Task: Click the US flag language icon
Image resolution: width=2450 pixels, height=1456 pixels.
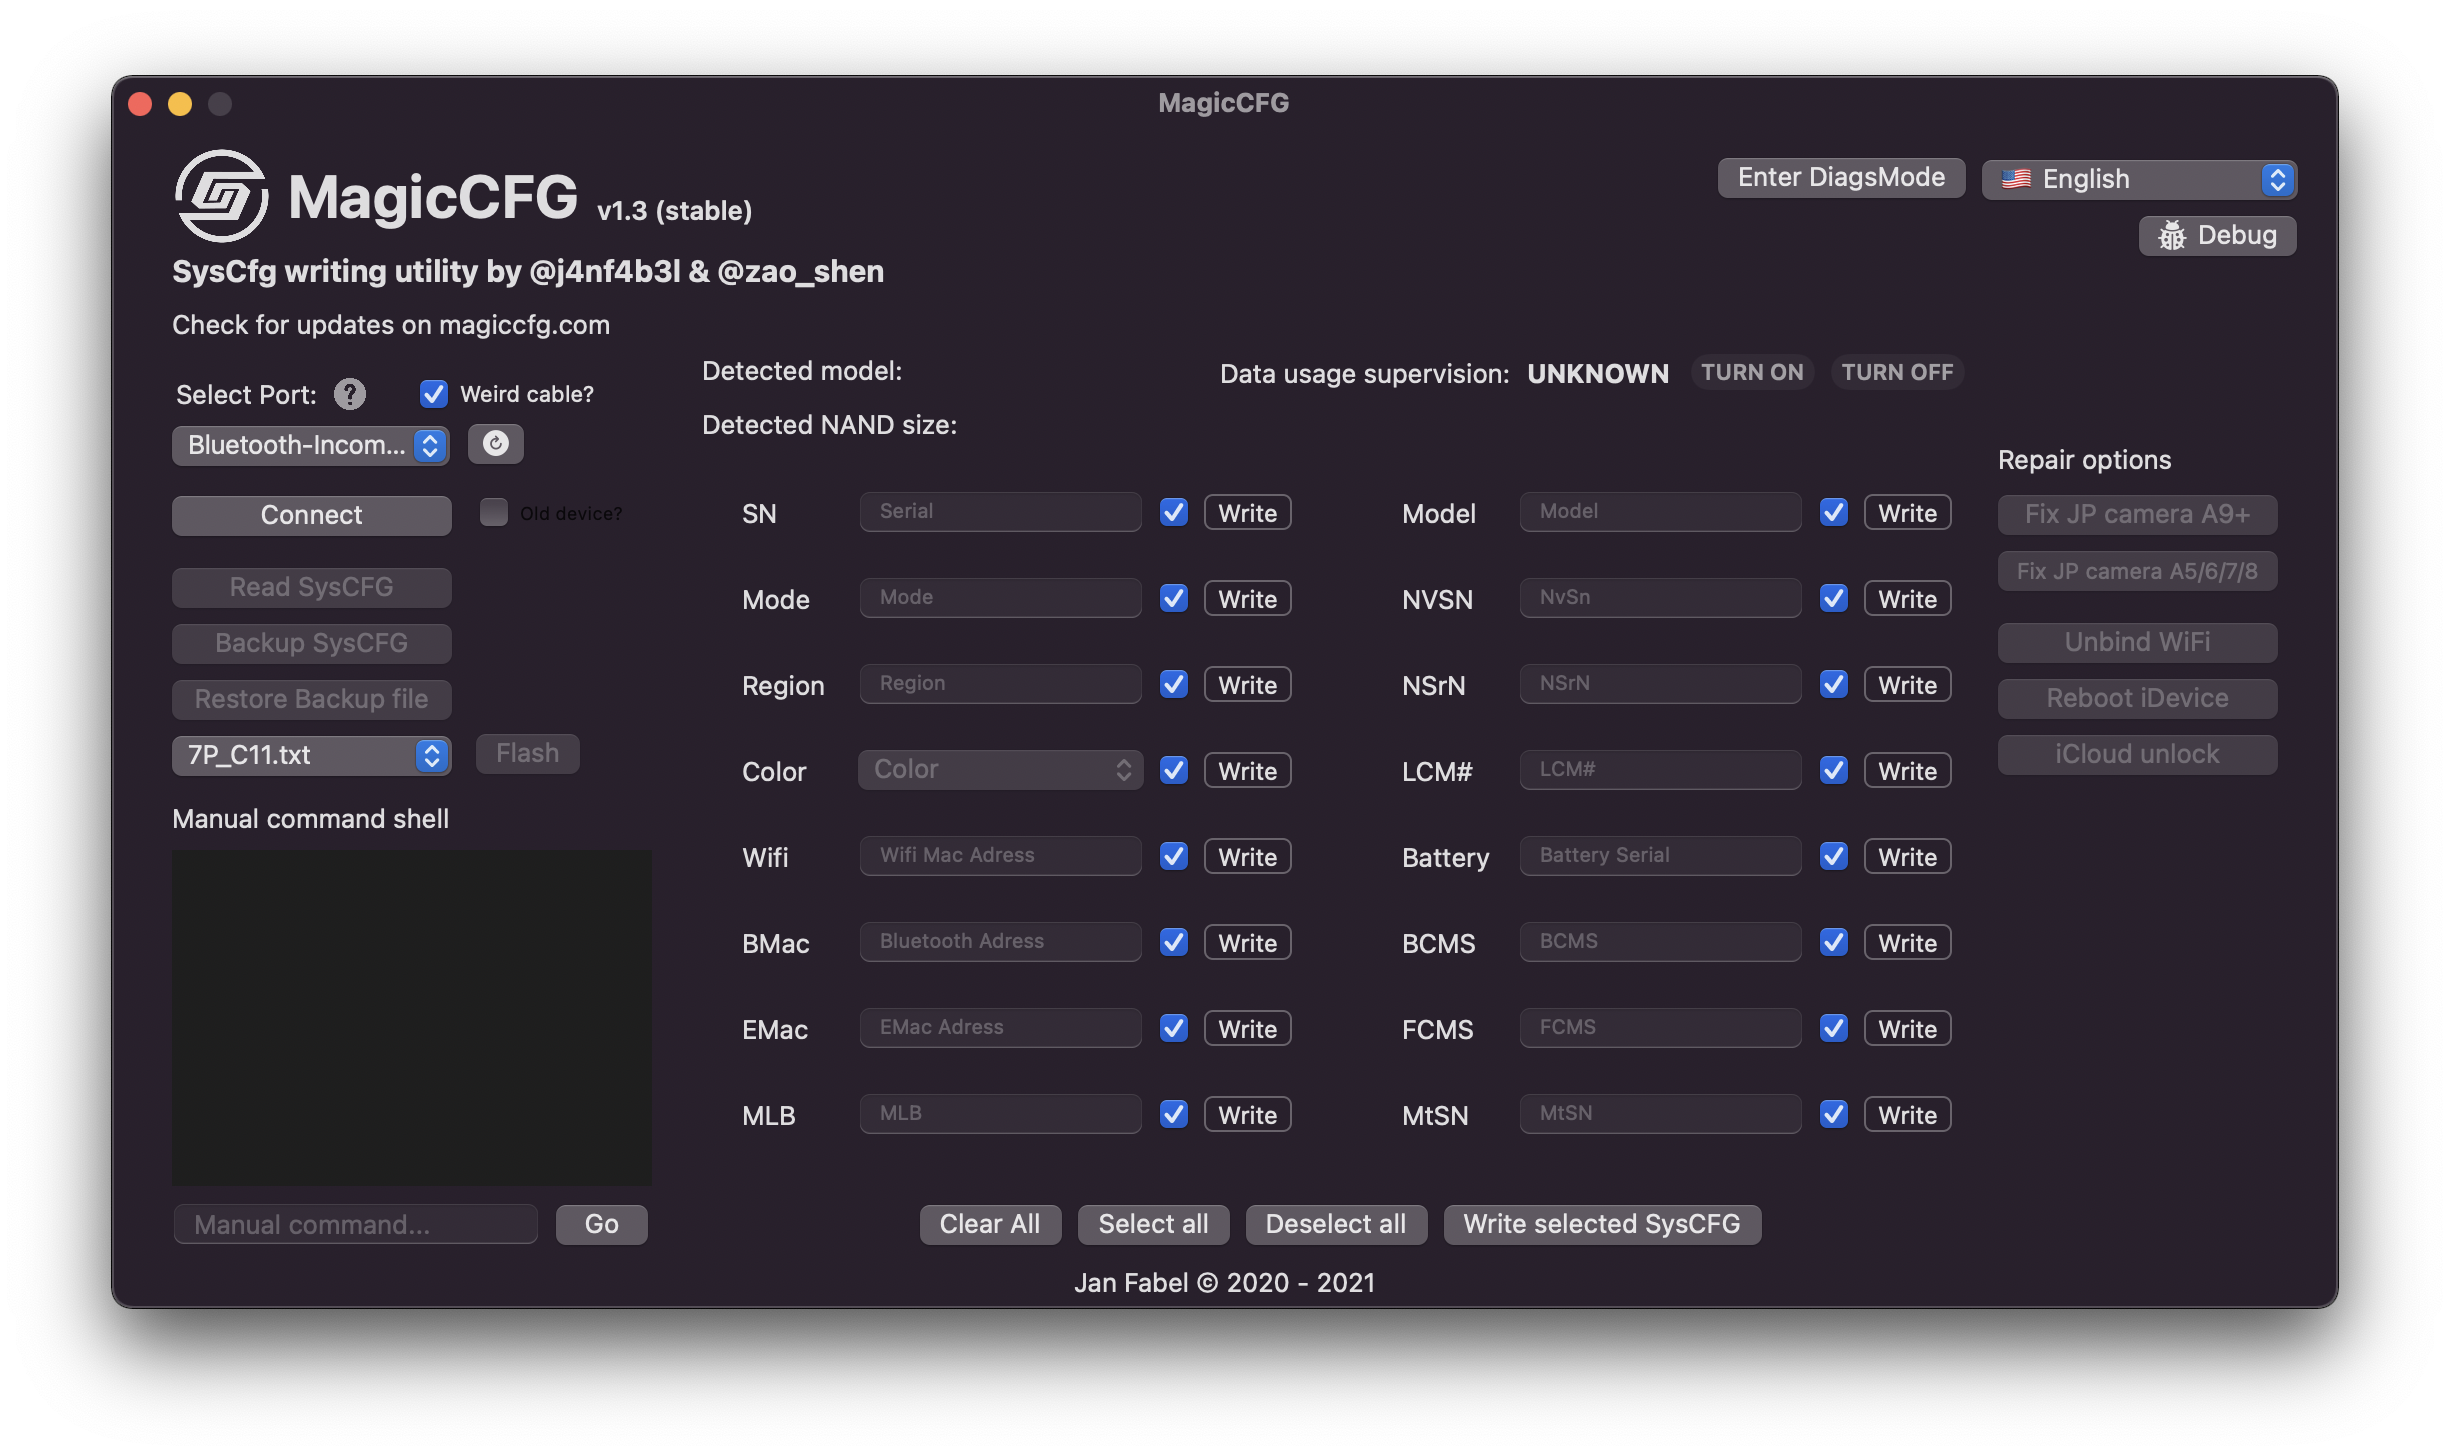Action: [2015, 179]
